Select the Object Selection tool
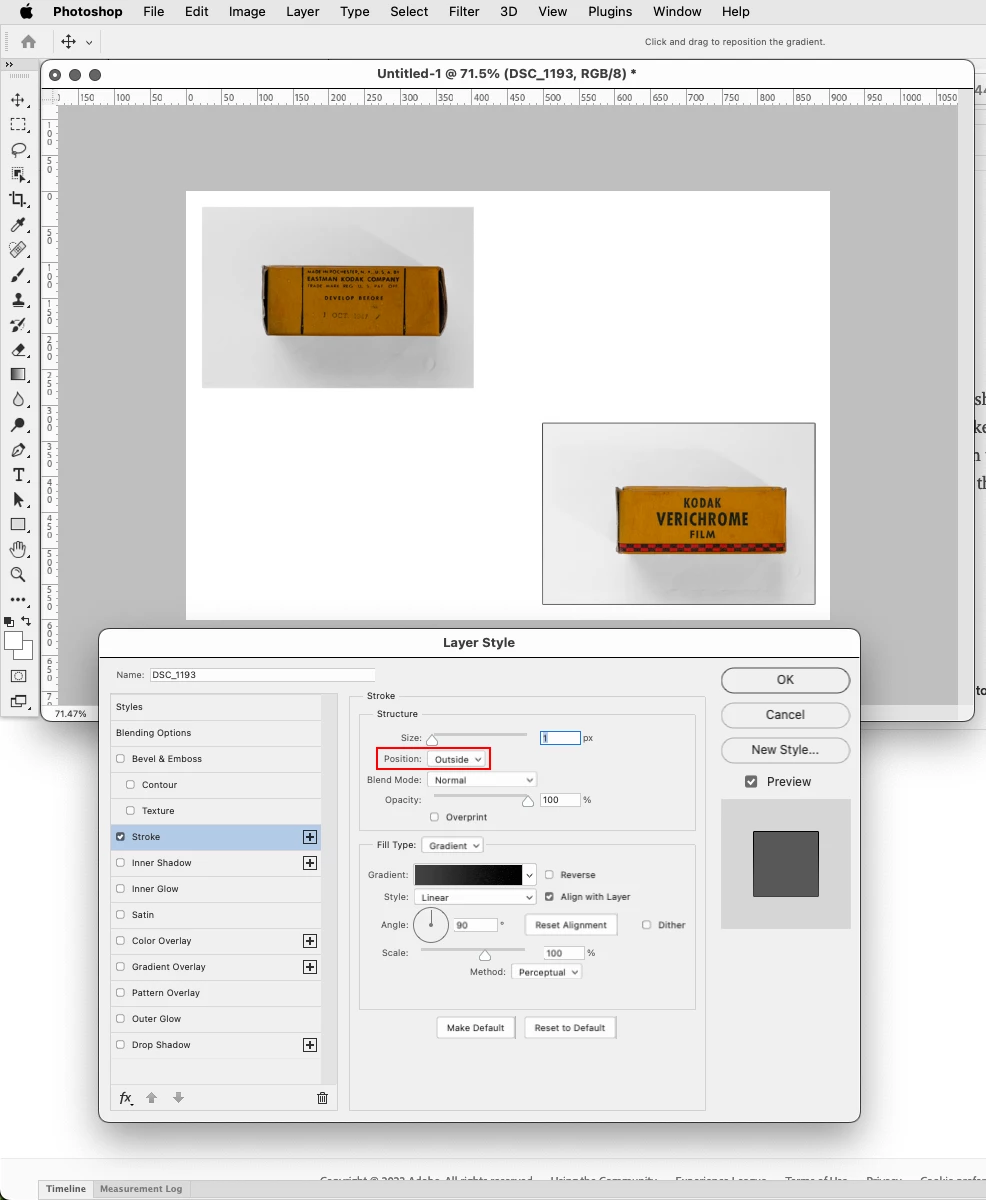Image resolution: width=986 pixels, height=1200 pixels. pyautogui.click(x=18, y=175)
